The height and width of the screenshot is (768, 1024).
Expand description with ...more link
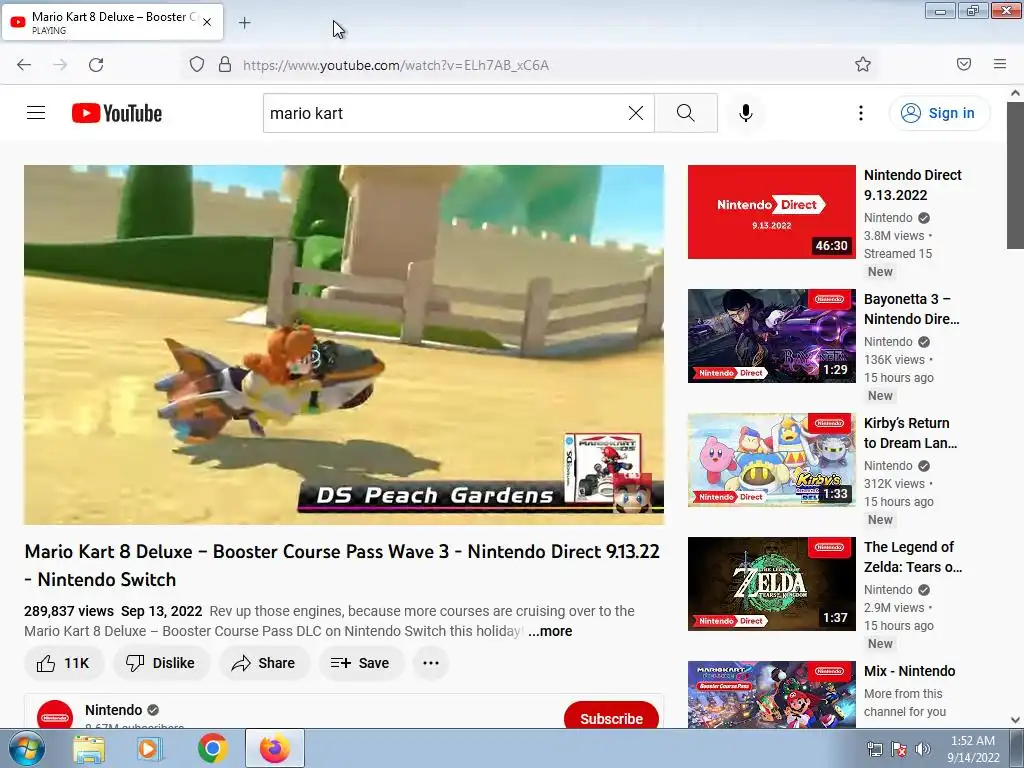(x=551, y=631)
